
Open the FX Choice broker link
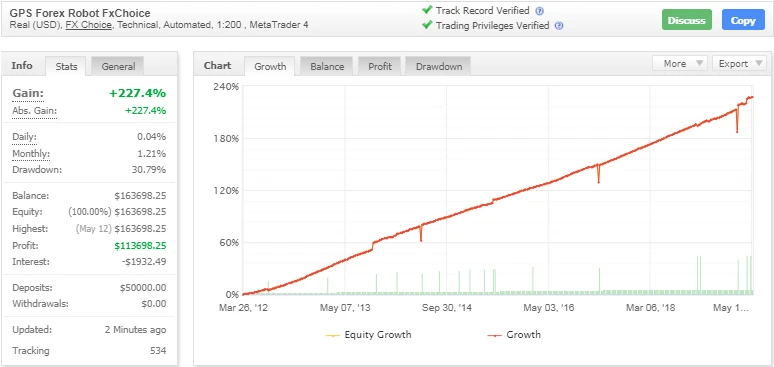pyautogui.click(x=88, y=25)
